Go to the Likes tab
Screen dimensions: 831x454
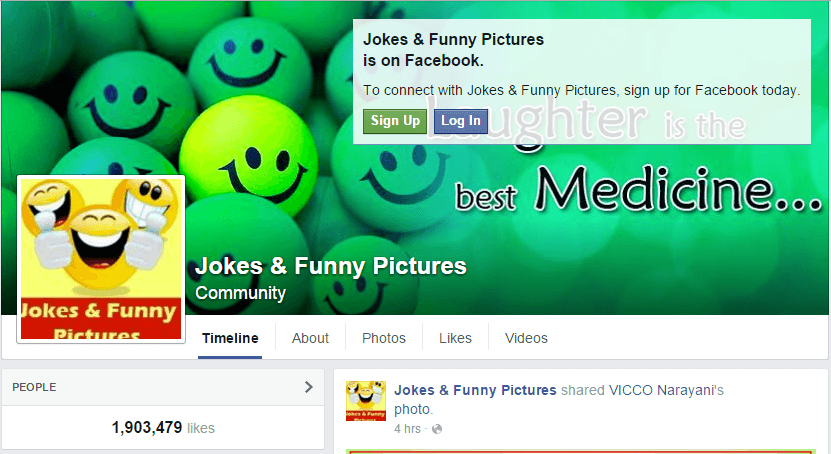click(455, 338)
